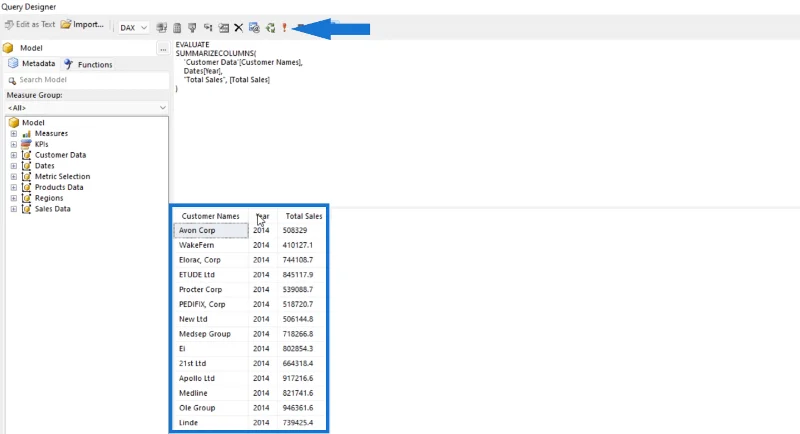The width and height of the screenshot is (800, 434).
Task: Select the Products Data tree item
Action: click(x=59, y=187)
